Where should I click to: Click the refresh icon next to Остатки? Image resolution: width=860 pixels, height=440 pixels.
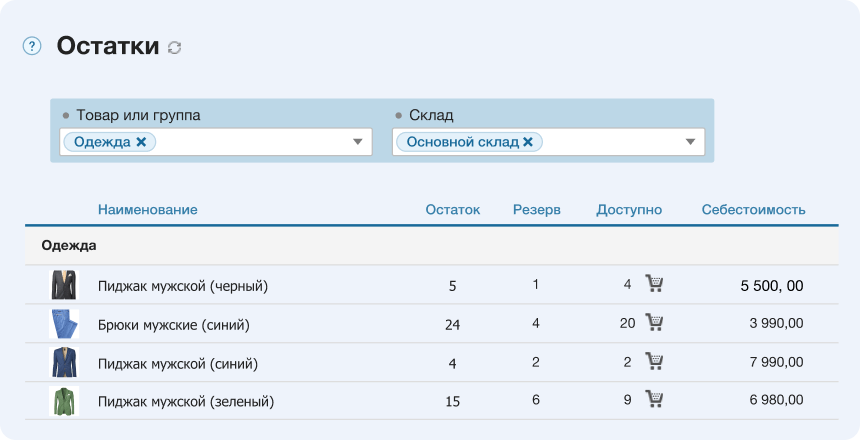(x=175, y=48)
